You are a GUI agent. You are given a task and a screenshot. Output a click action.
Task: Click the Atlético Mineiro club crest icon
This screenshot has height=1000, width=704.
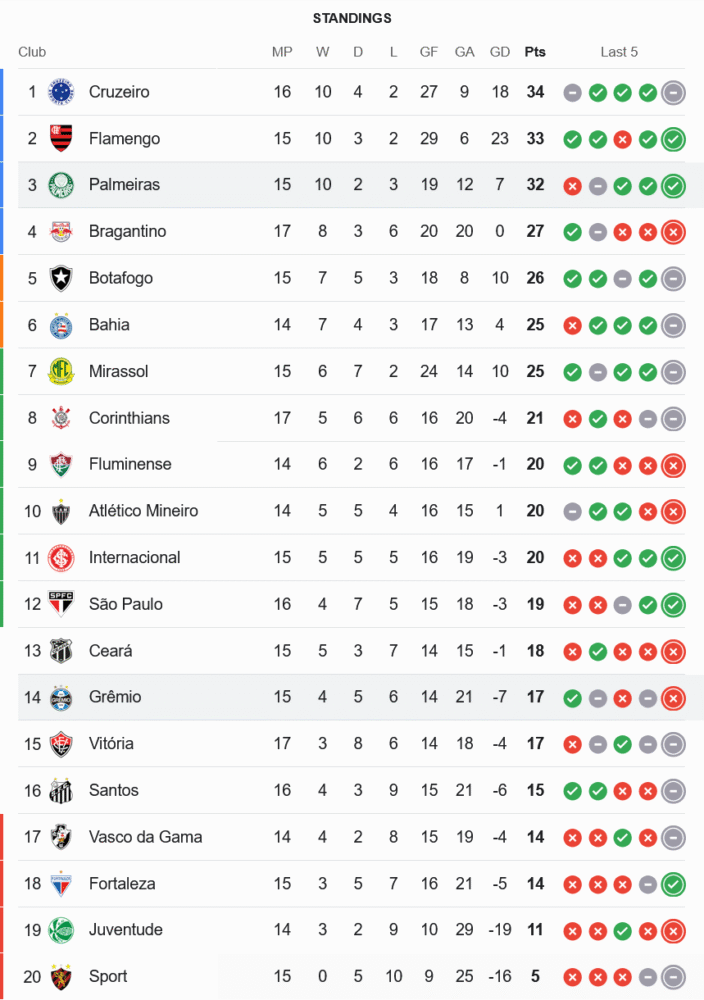(x=62, y=511)
